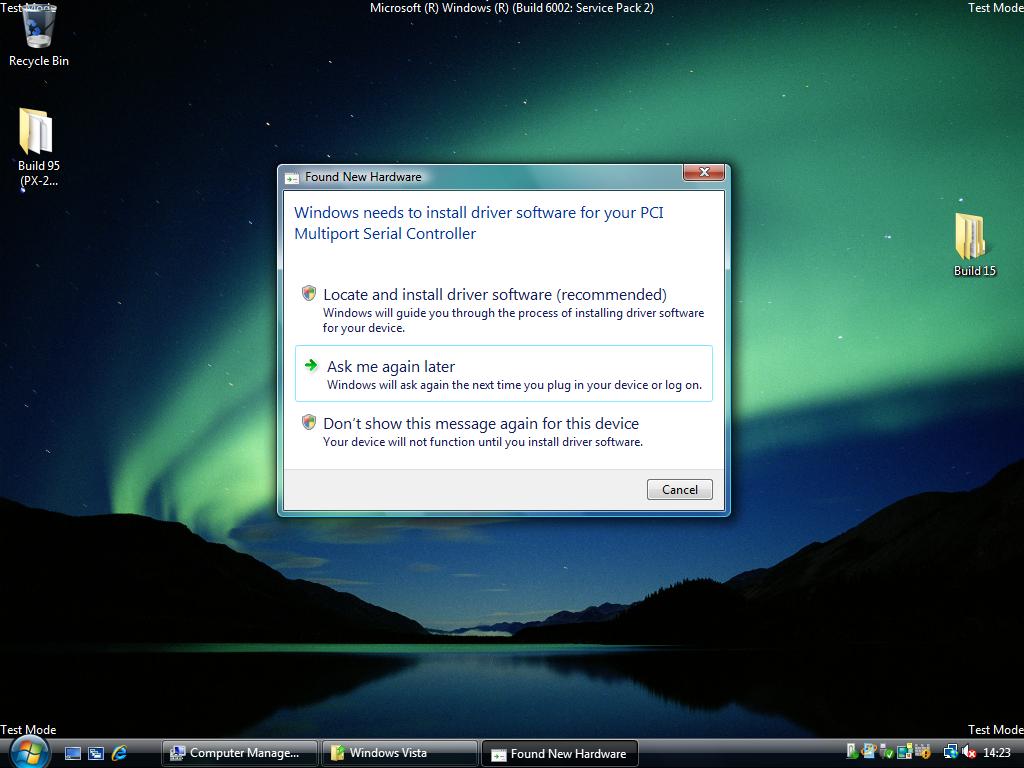Select Don't show this message again for this device

[480, 423]
